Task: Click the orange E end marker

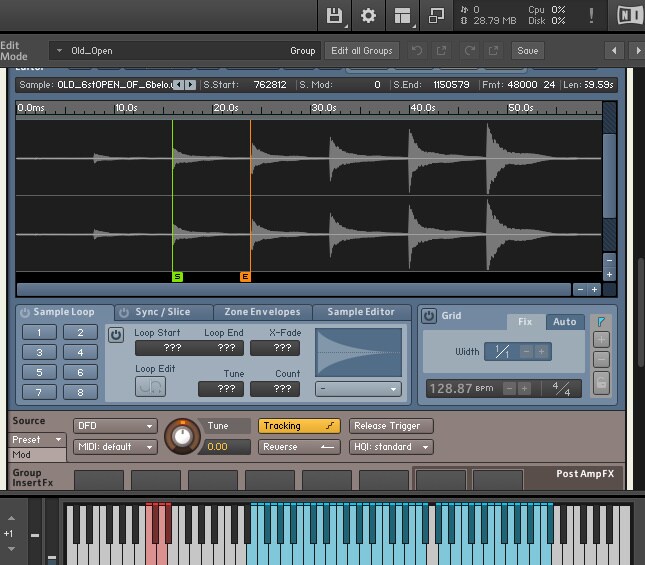Action: pos(245,277)
